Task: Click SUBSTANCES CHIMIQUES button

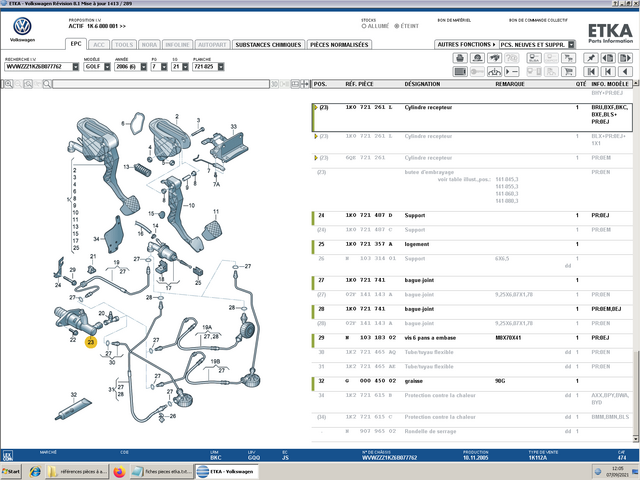Action: pyautogui.click(x=268, y=44)
